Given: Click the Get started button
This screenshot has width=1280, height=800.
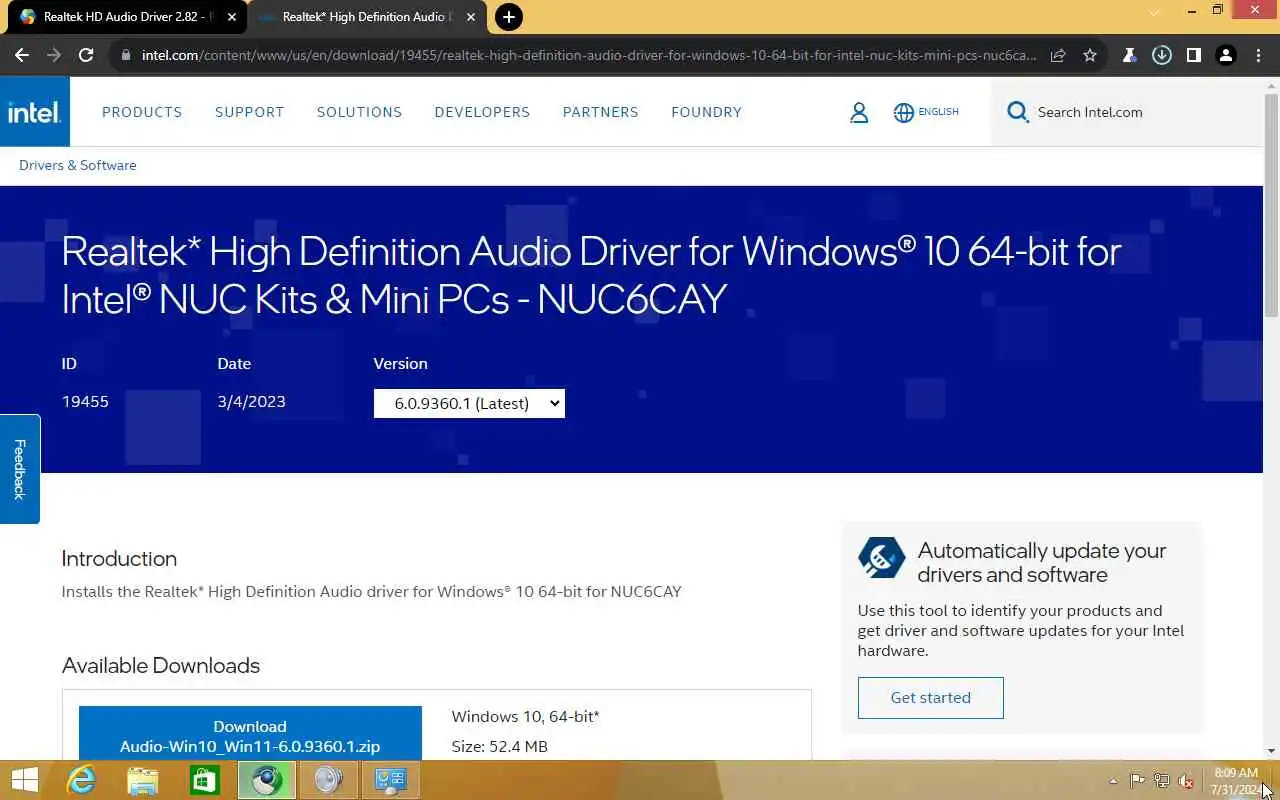Looking at the screenshot, I should tap(930, 697).
